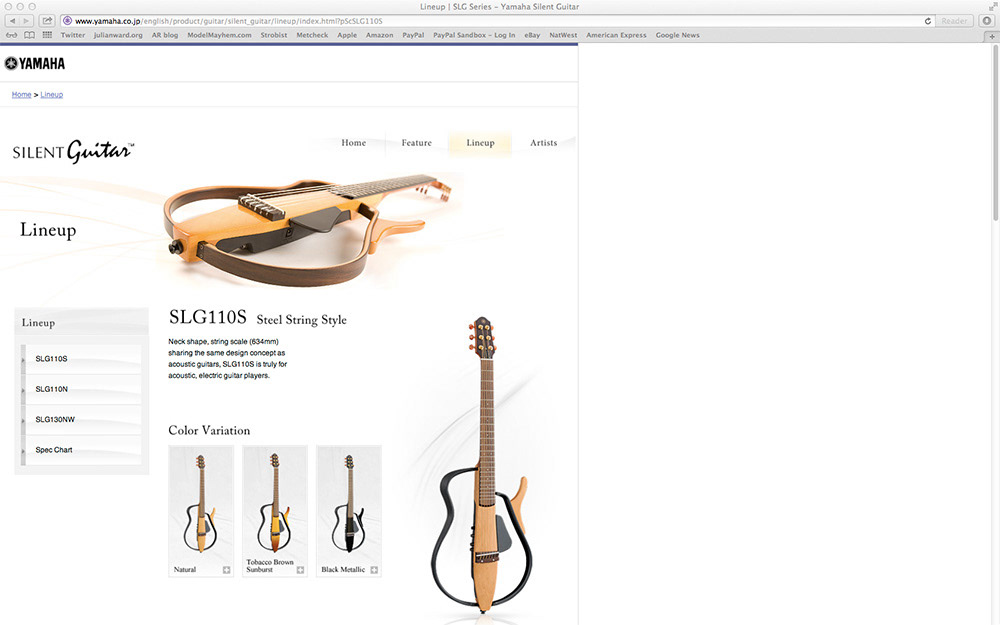Viewport: 1000px width, 625px height.
Task: Open the Downloads arrow button
Action: 987,21
